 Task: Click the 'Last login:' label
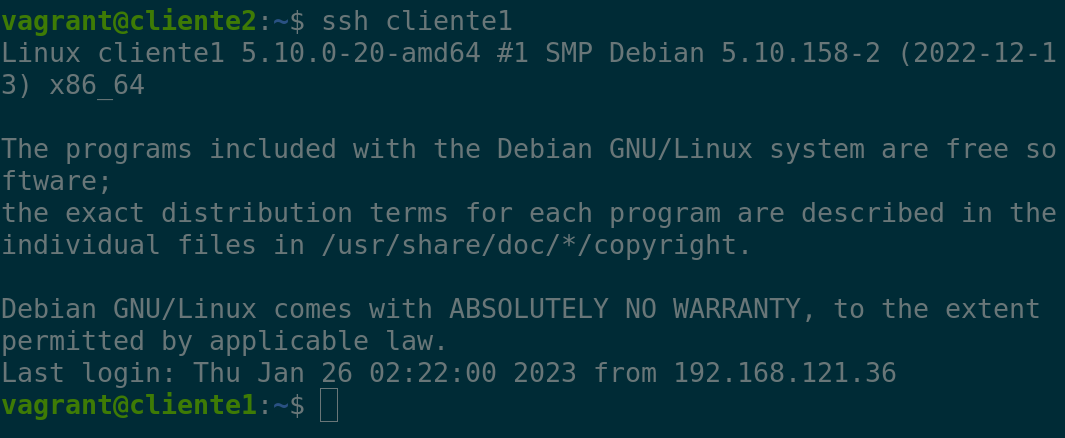pyautogui.click(x=89, y=374)
